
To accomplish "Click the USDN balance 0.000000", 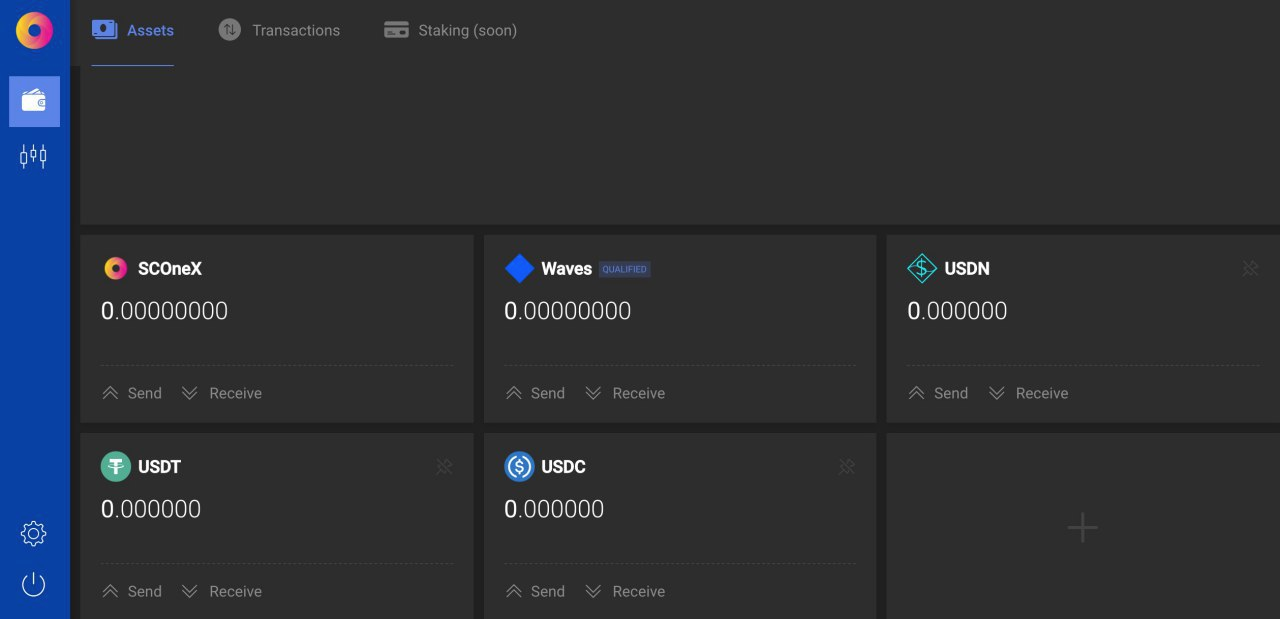I will 957,311.
